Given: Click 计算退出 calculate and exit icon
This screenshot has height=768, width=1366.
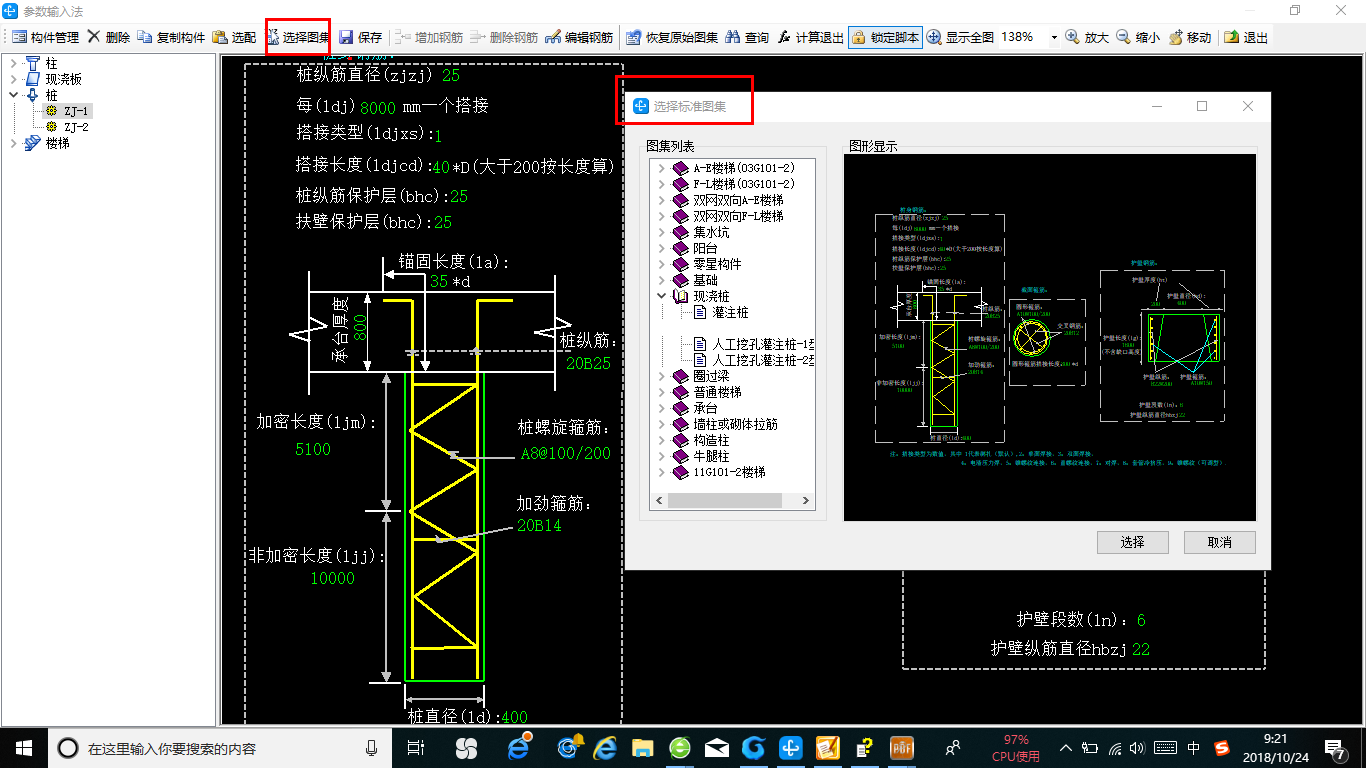Looking at the screenshot, I should pyautogui.click(x=784, y=37).
